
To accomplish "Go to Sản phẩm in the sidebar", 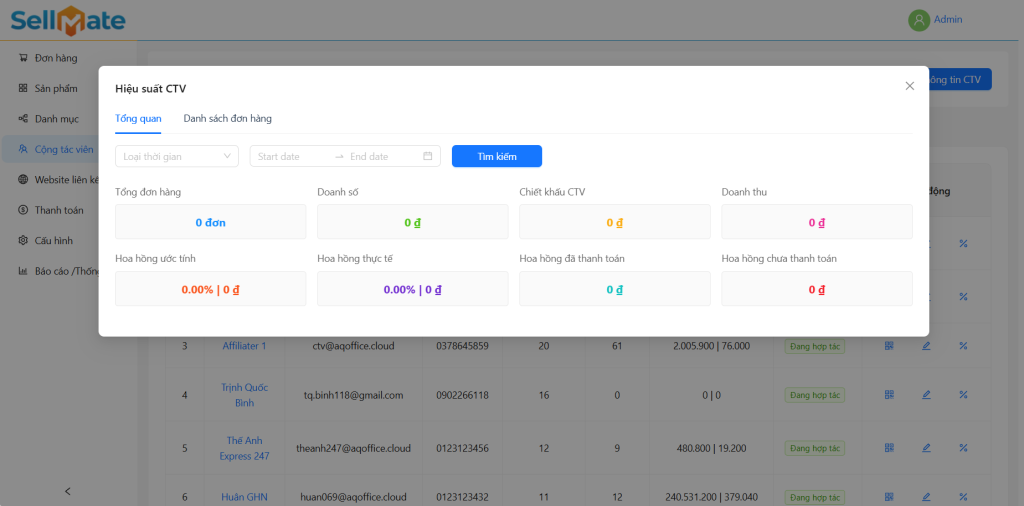I will point(56,88).
